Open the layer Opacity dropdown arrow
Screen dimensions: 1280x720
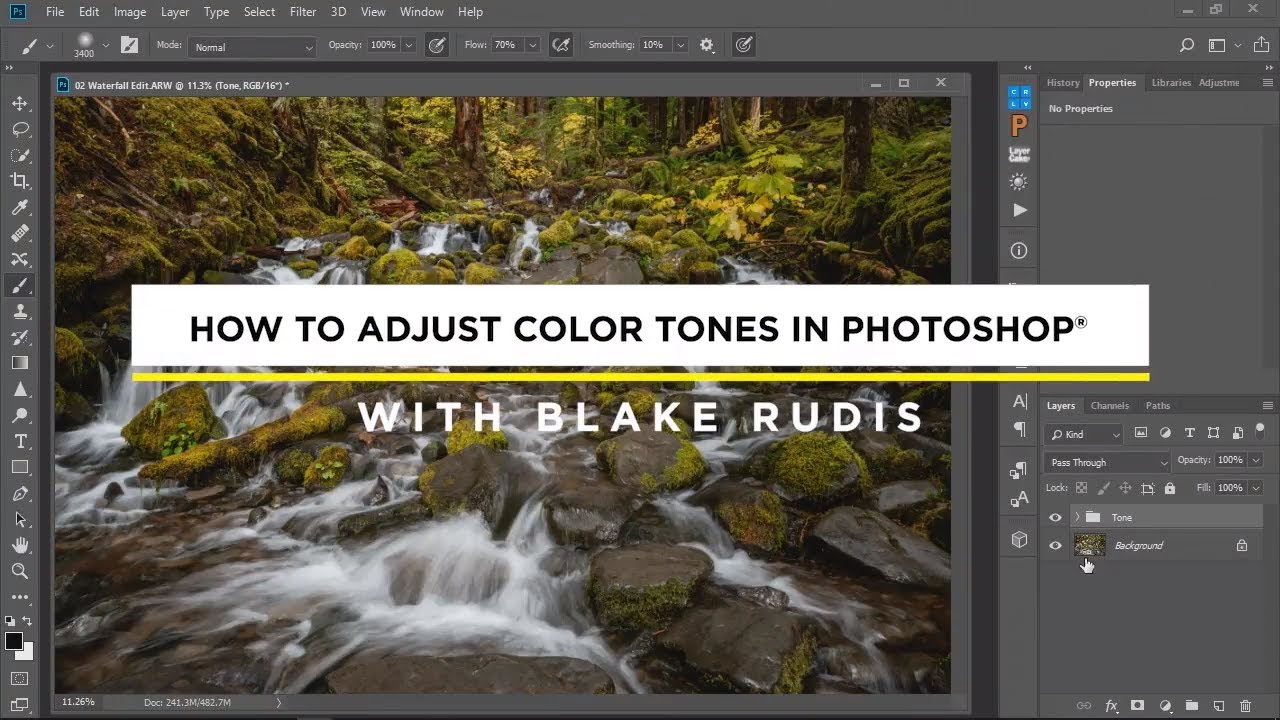coord(1258,460)
